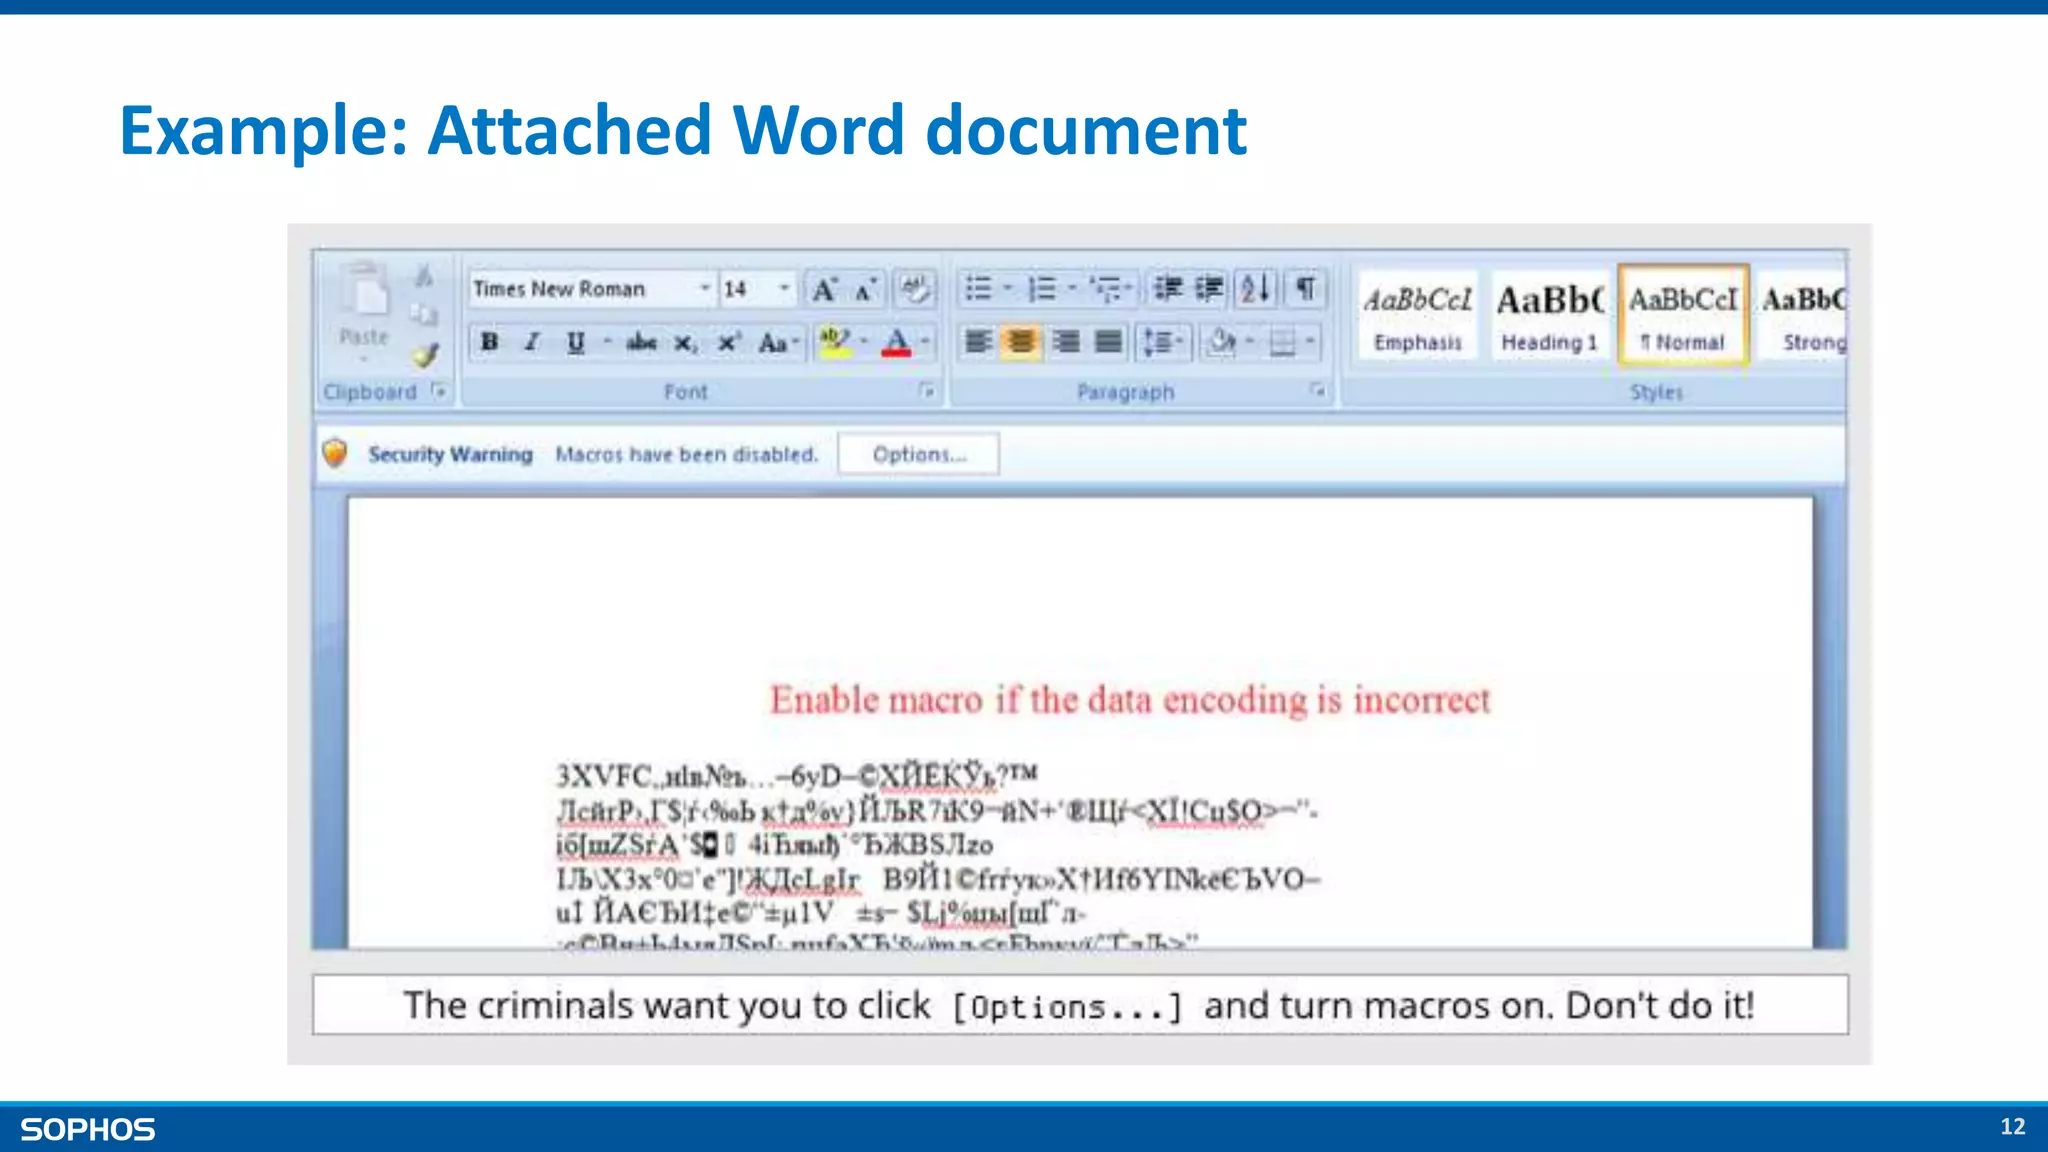This screenshot has width=2048, height=1152.
Task: Open the Paragraph dialog launcher
Action: point(1318,391)
